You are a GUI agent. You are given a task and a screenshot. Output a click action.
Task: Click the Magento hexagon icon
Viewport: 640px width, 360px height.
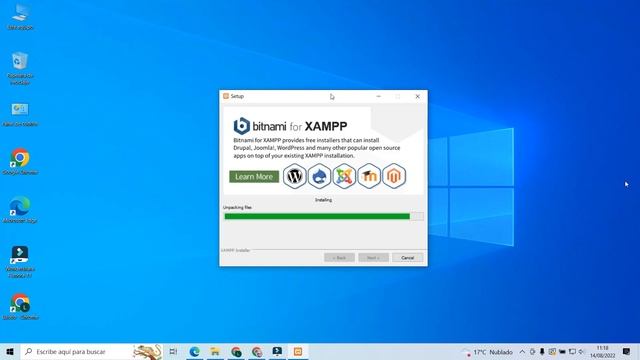pyautogui.click(x=394, y=176)
